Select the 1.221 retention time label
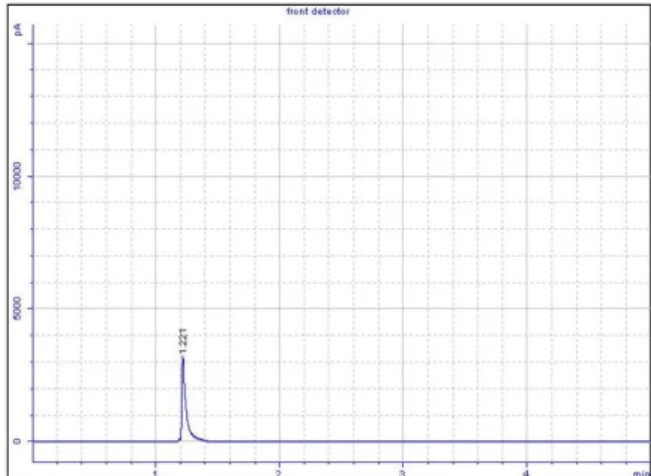 point(184,341)
